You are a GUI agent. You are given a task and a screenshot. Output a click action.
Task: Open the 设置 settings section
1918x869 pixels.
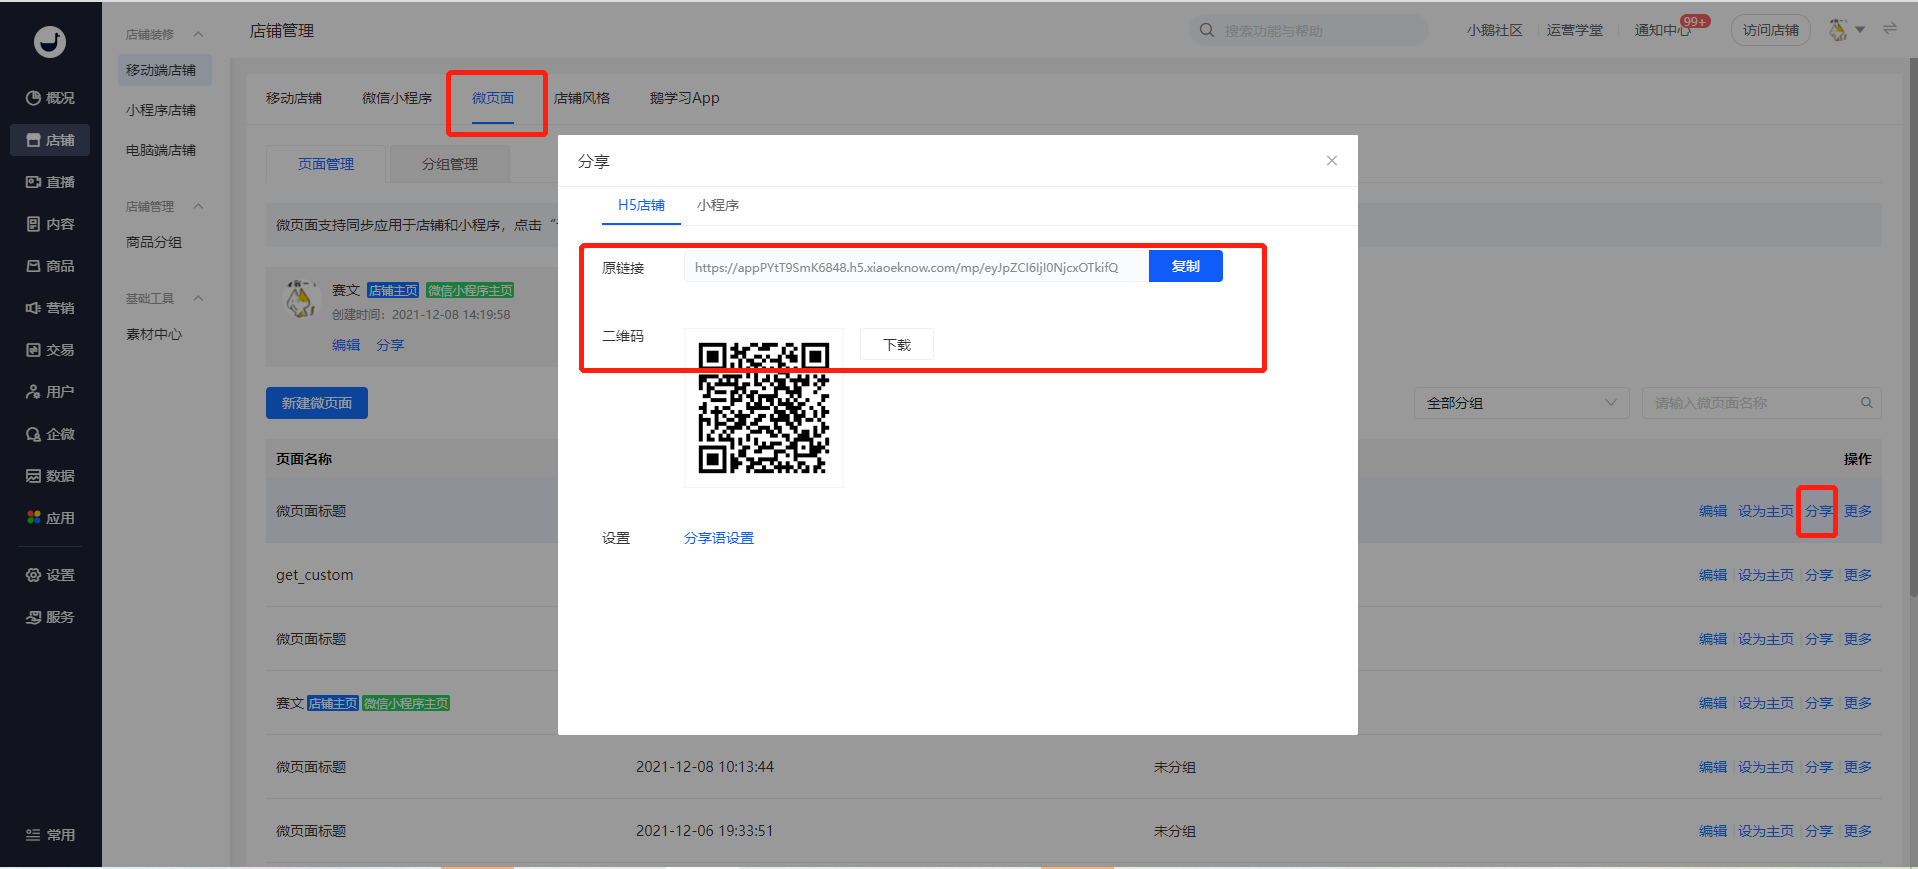pos(50,575)
